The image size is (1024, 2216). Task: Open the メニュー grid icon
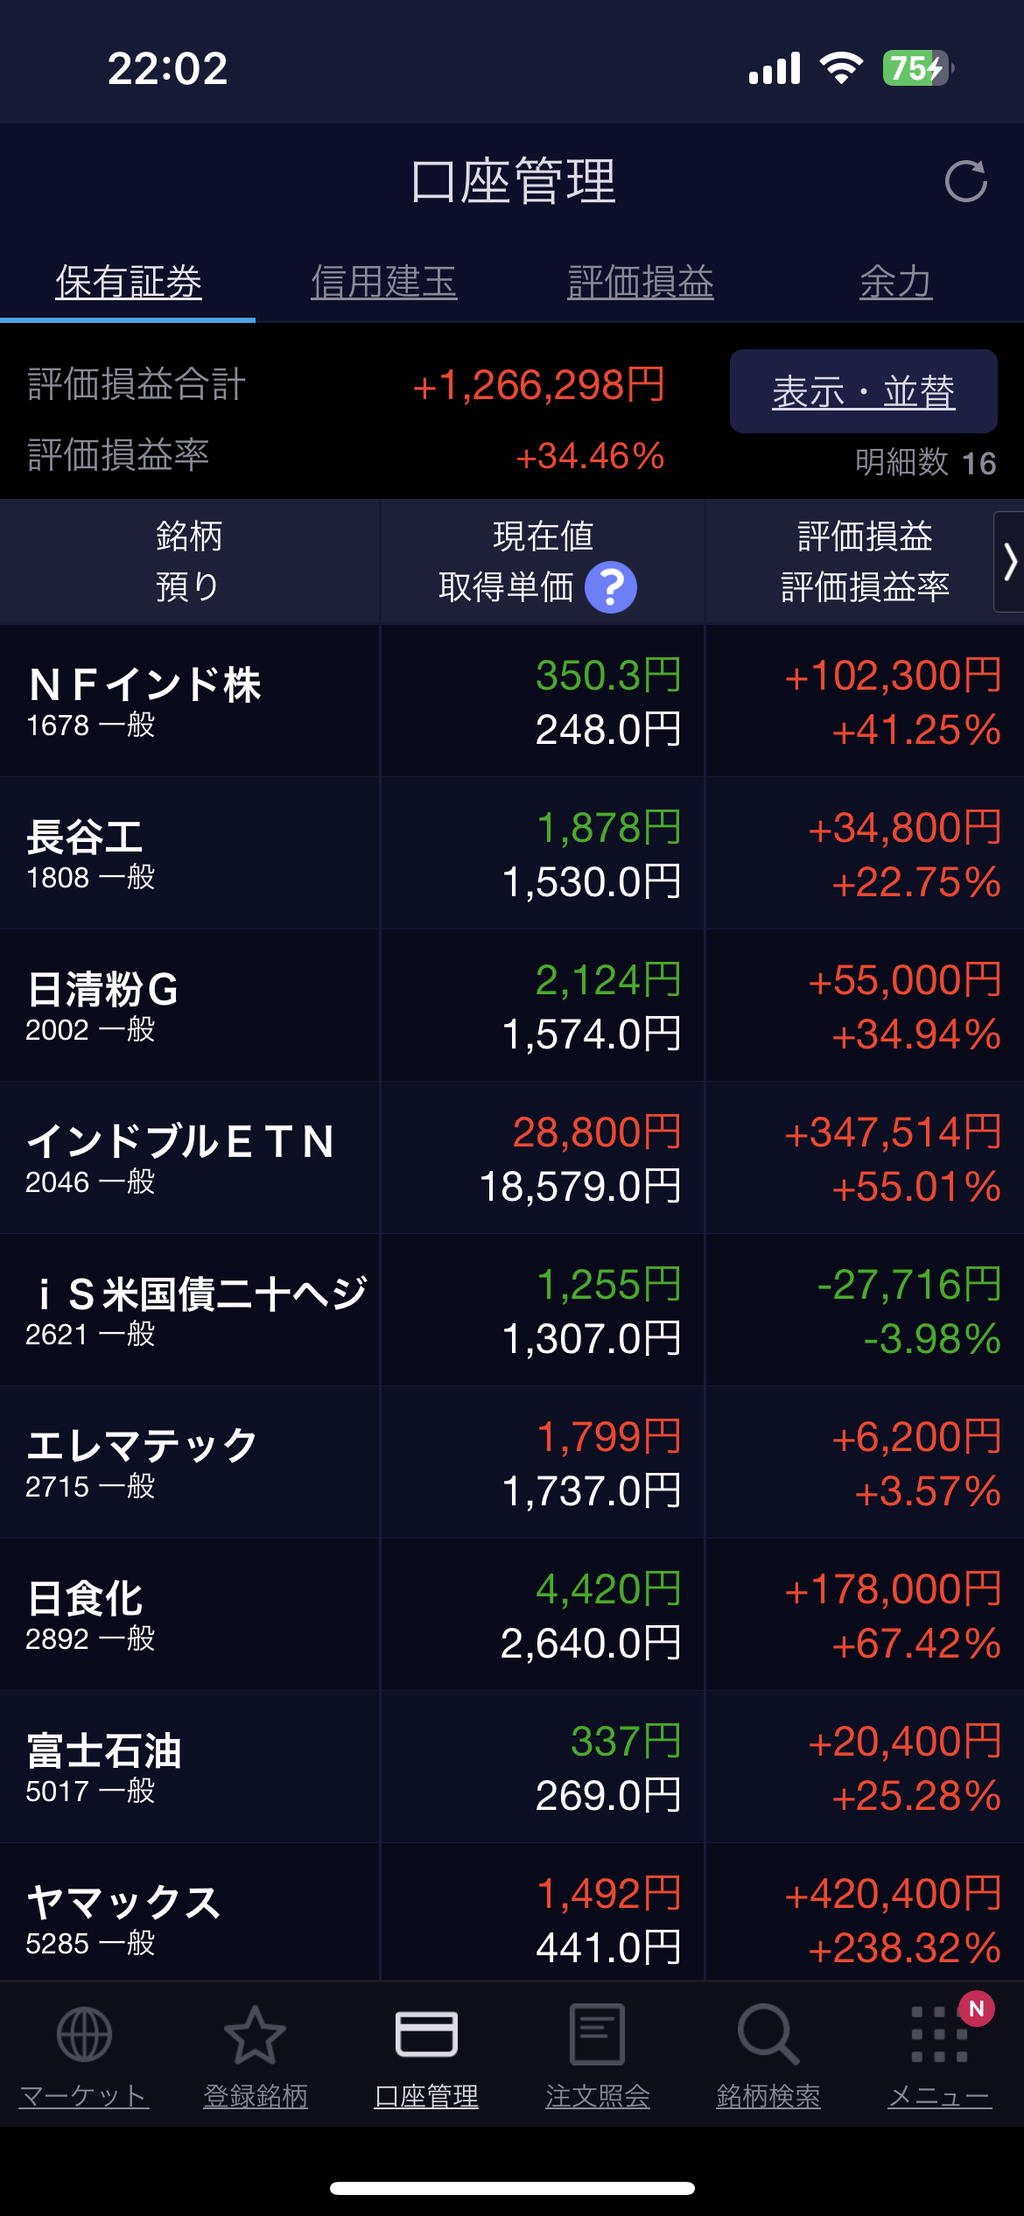939,2034
